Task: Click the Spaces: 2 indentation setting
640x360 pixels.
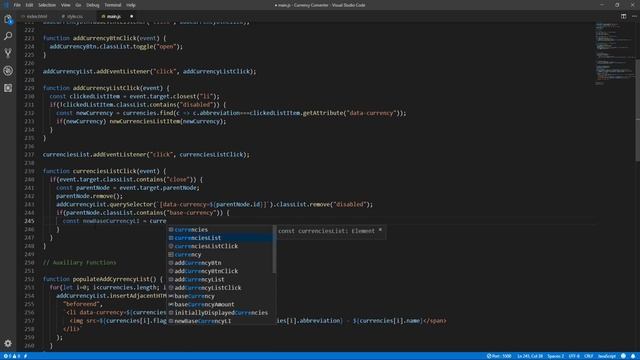Action: point(556,356)
